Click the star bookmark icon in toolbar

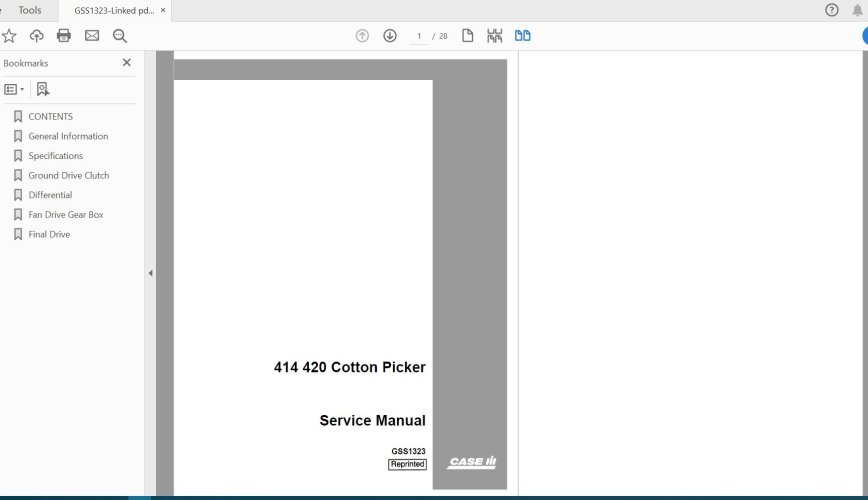click(9, 36)
